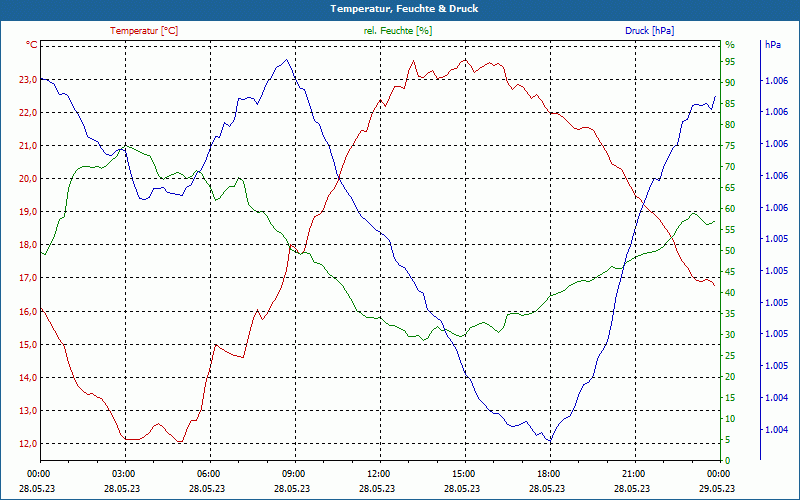800x500 pixels.
Task: Click the green '50' humidity axis value
Action: tap(730, 251)
